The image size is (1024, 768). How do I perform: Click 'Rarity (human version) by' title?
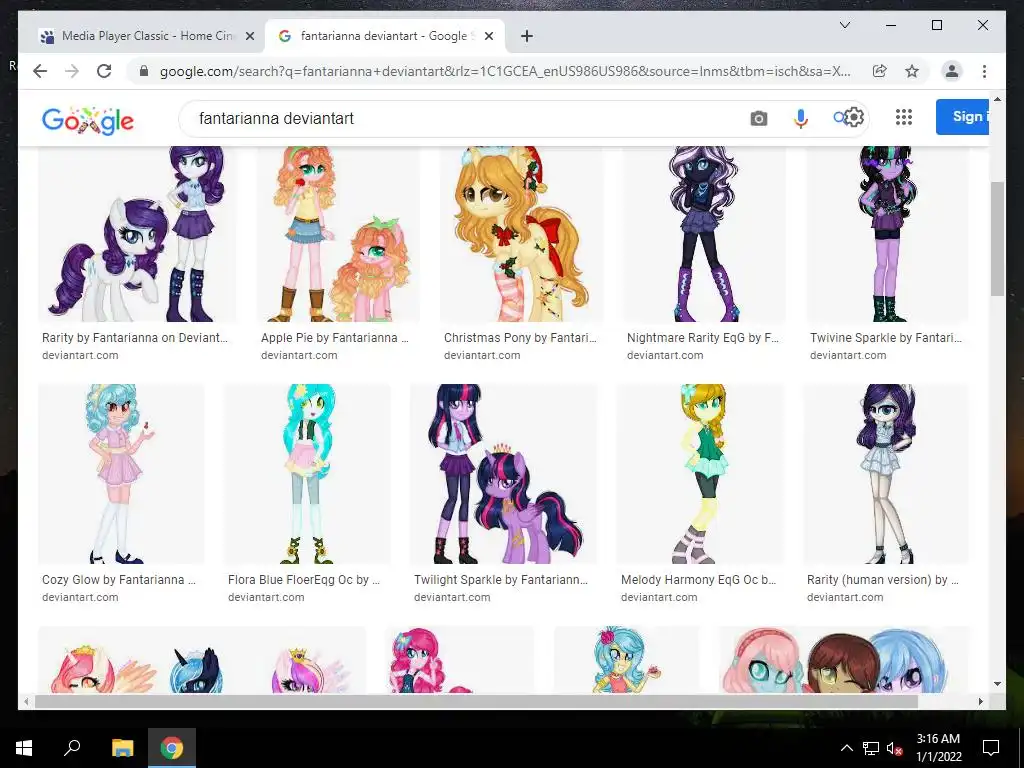[x=883, y=579]
